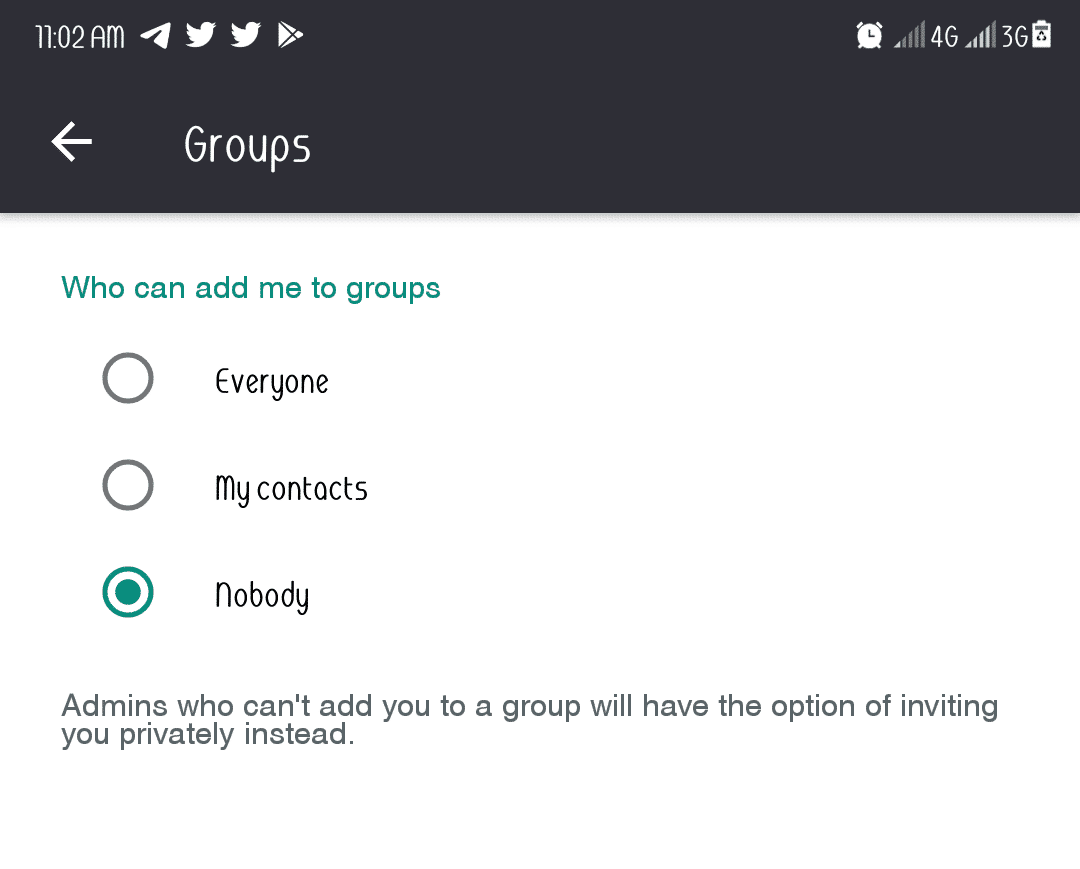Select the Nobody radio button
This screenshot has height=869, width=1080.
[128, 592]
